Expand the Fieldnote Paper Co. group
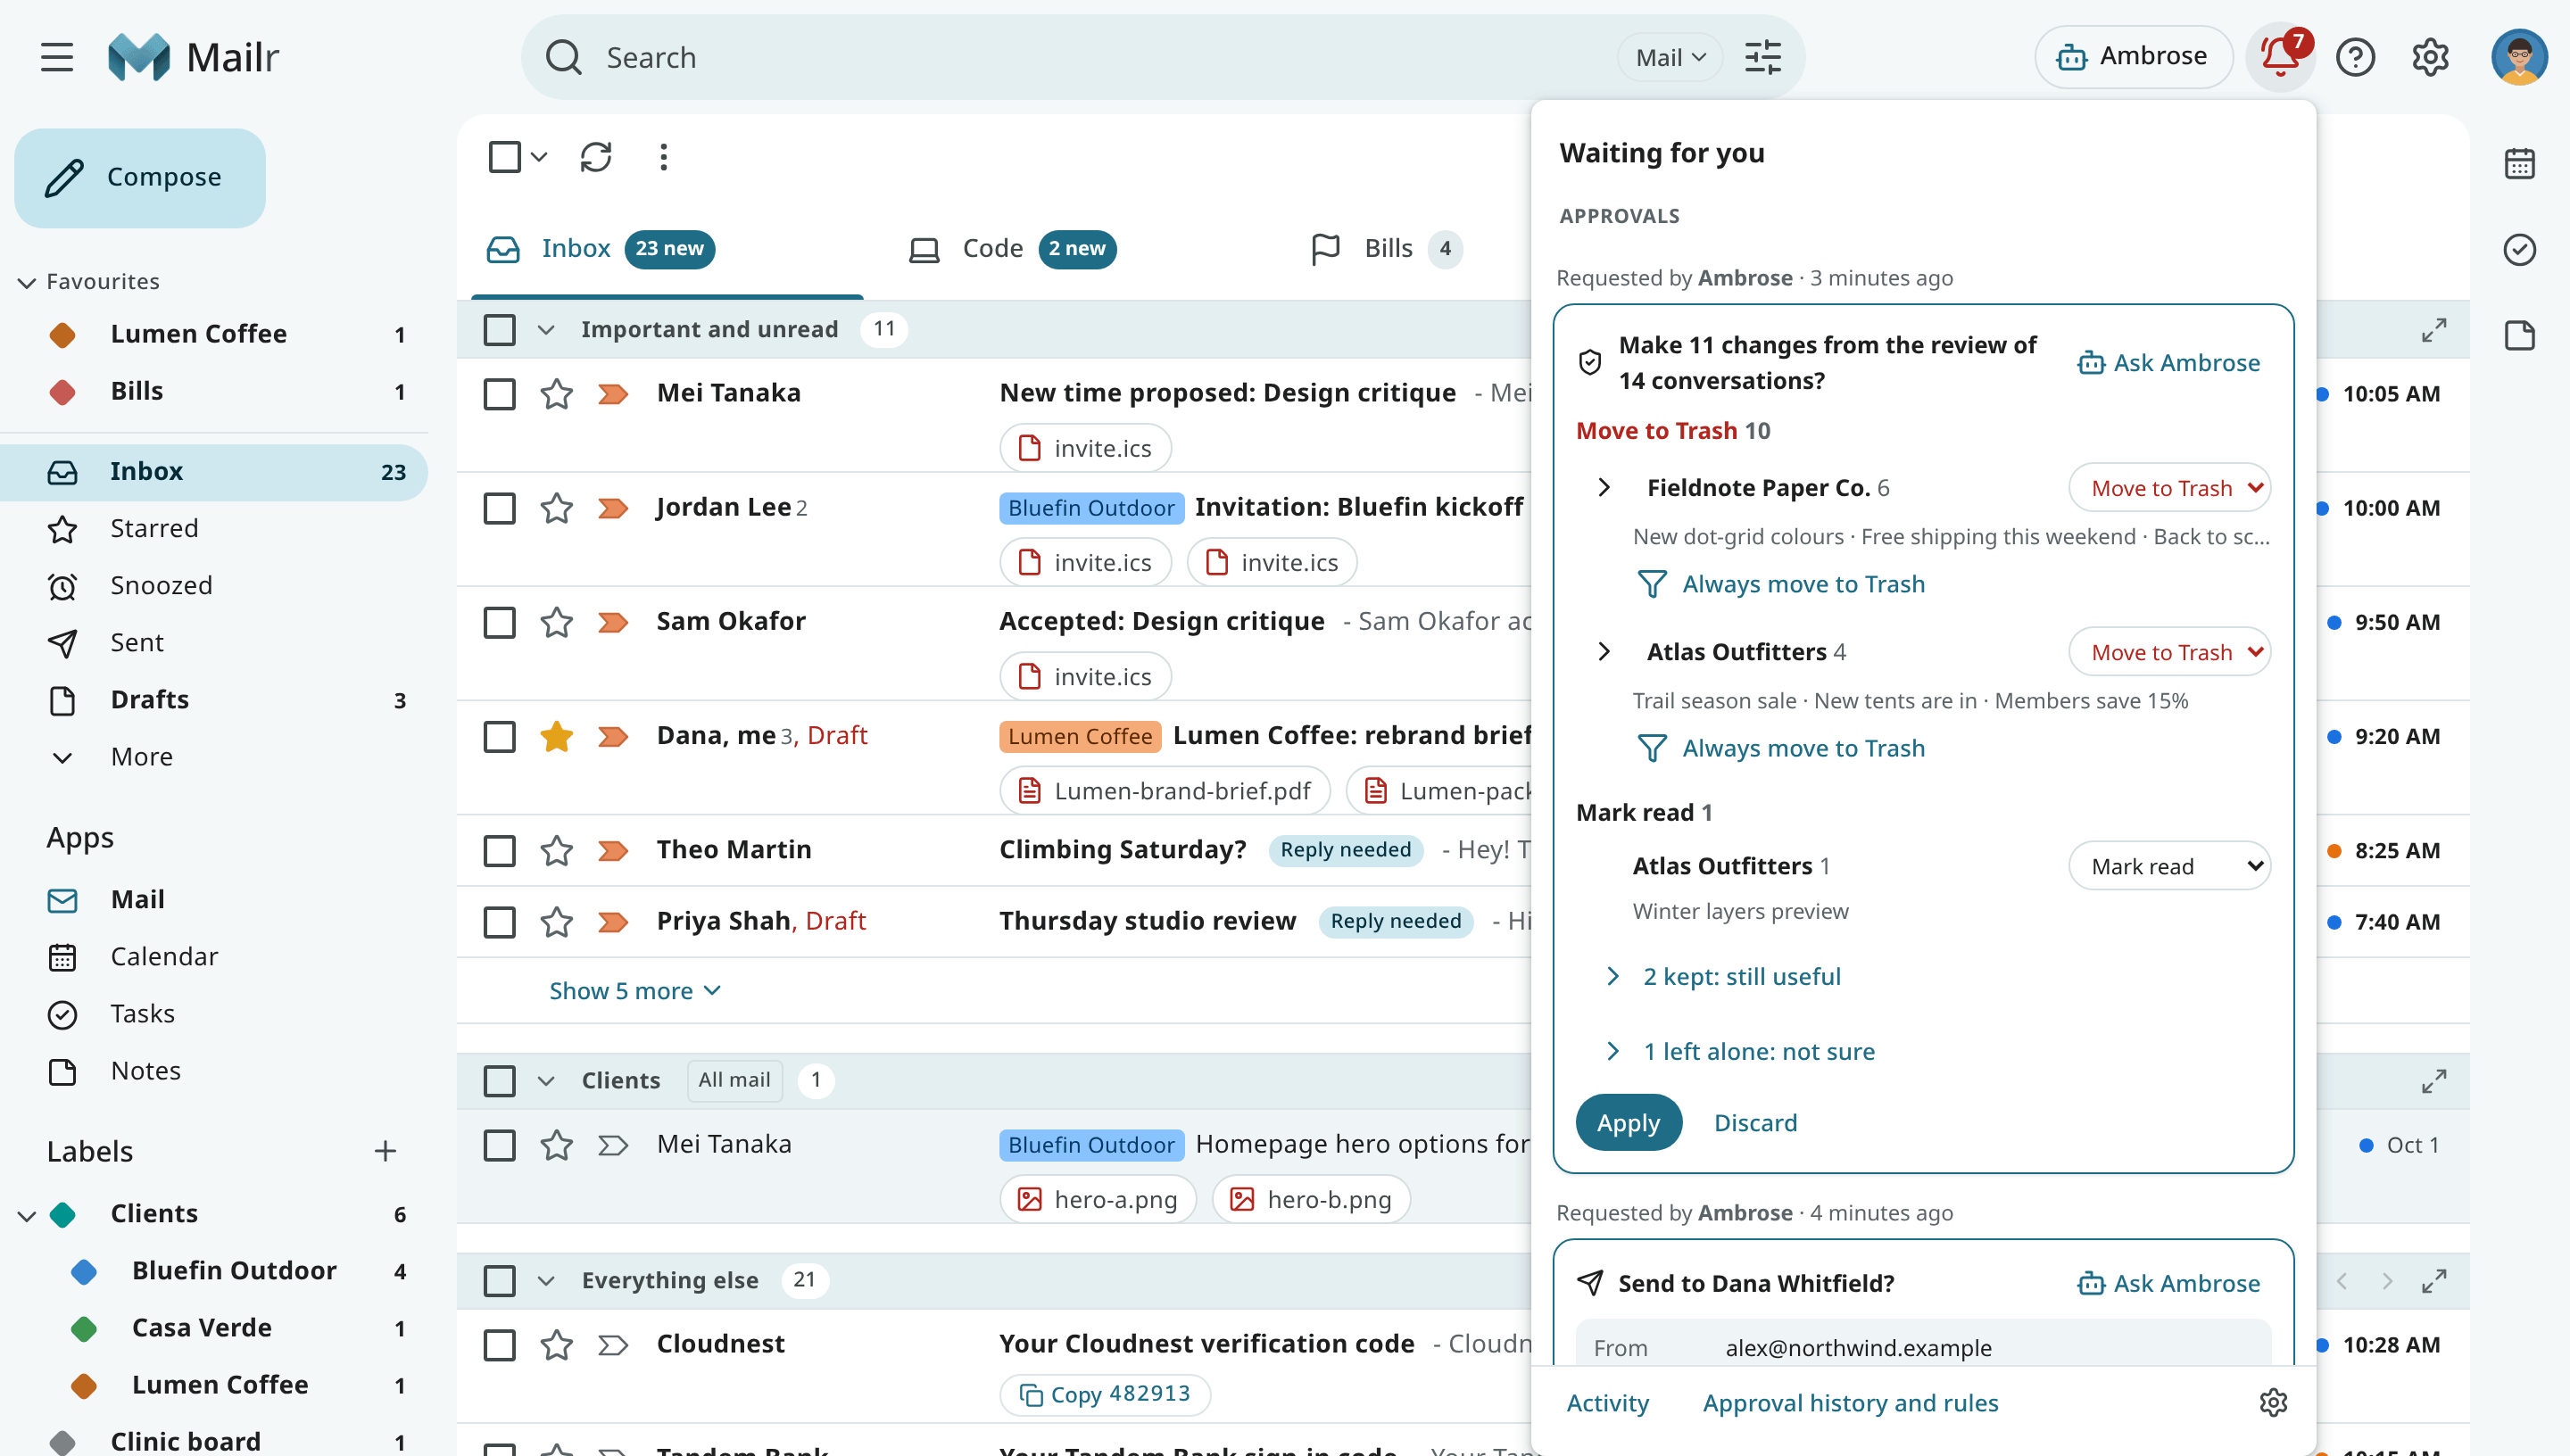Viewport: 2570px width, 1456px height. point(1604,487)
